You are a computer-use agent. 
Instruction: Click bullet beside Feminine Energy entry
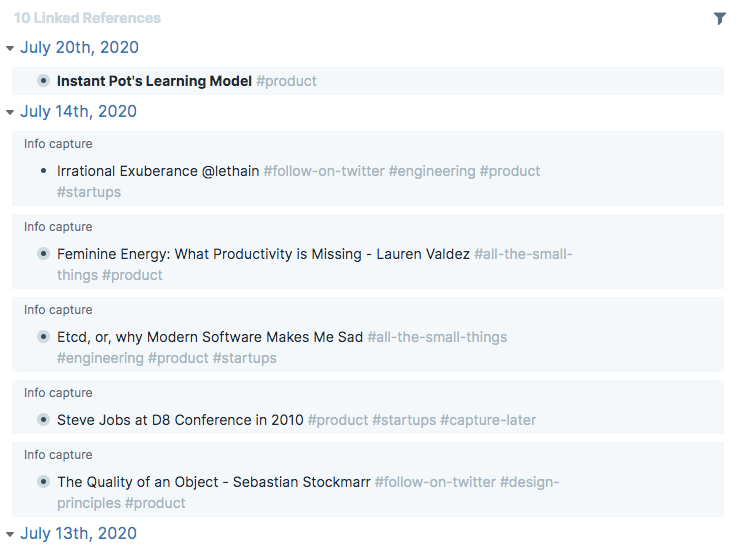44,254
